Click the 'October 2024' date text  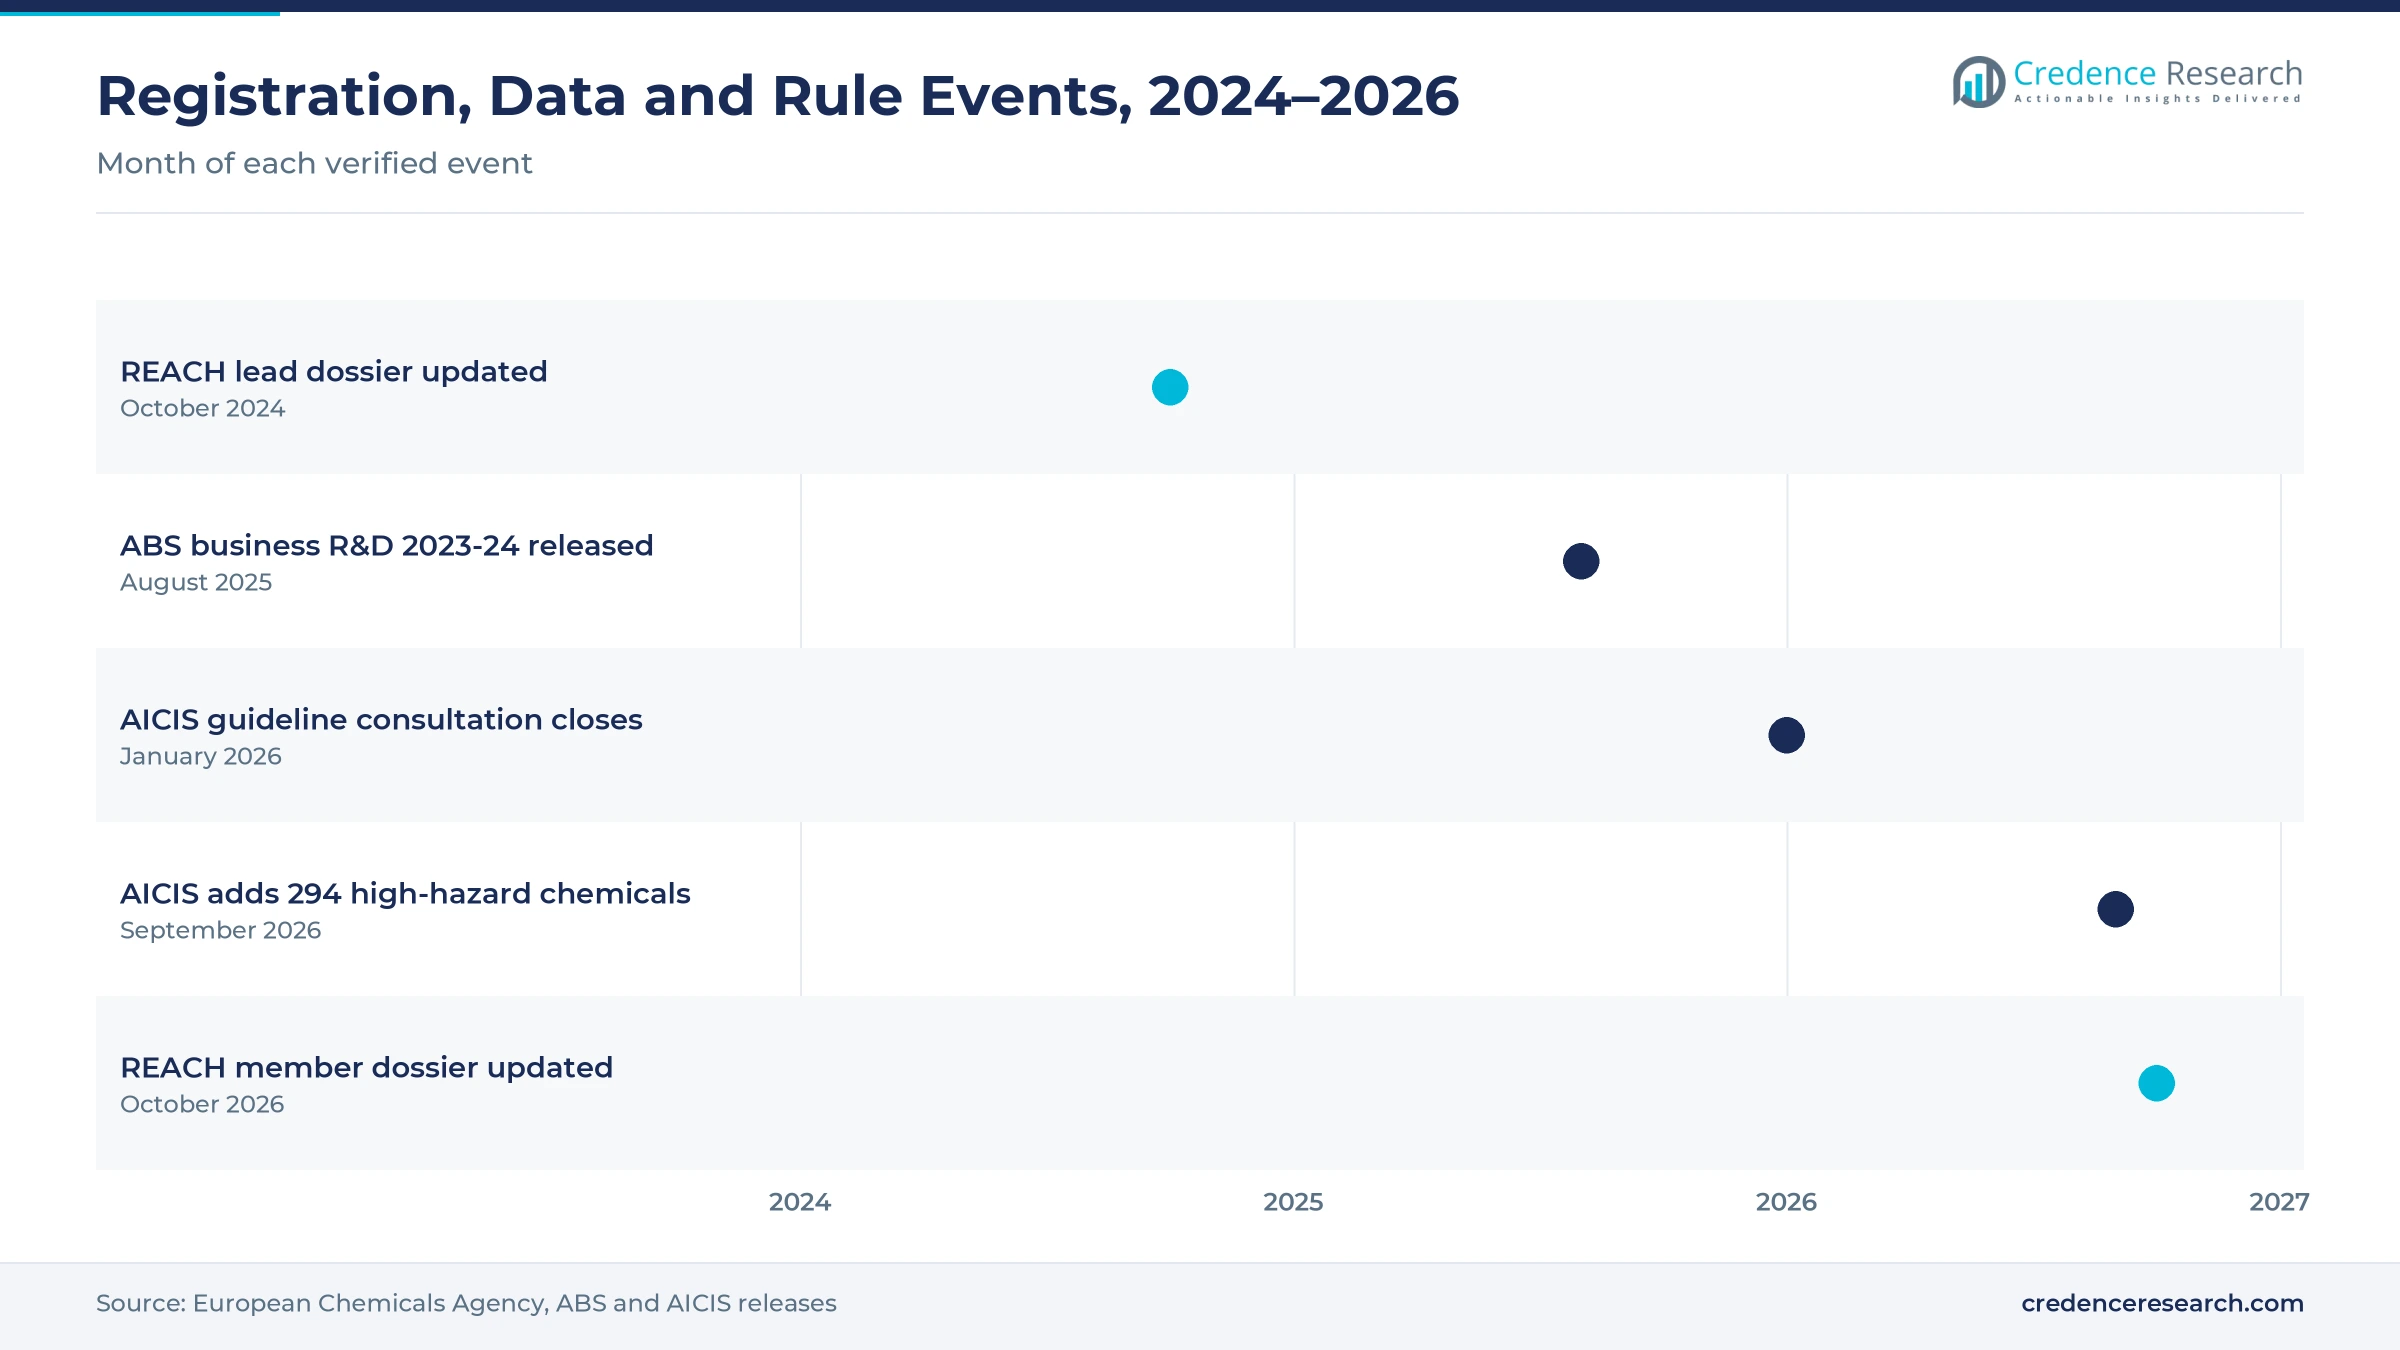203,408
